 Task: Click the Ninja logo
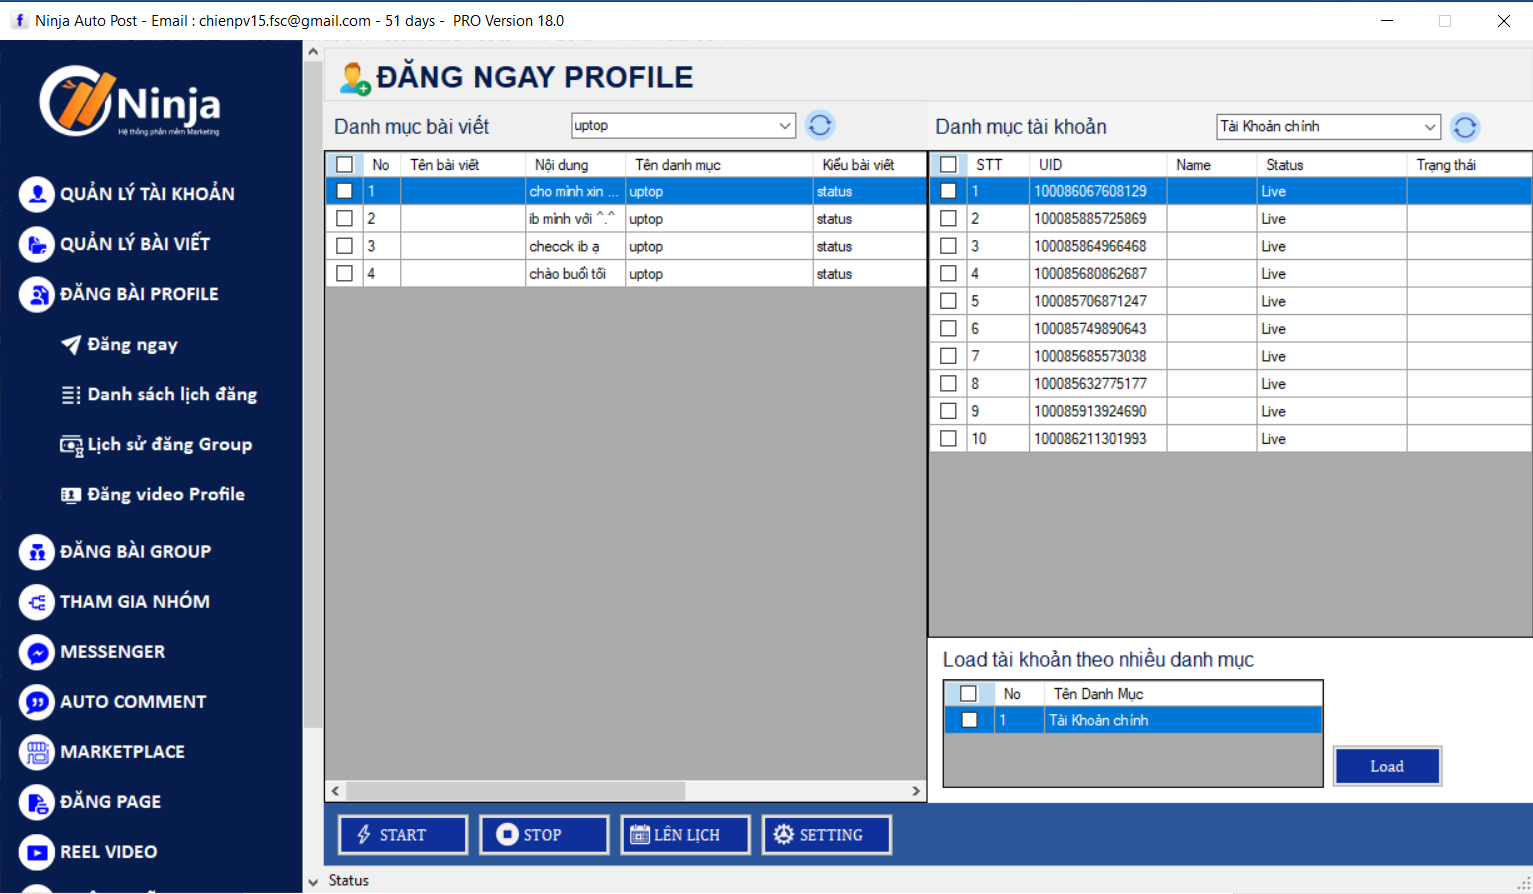click(x=130, y=101)
